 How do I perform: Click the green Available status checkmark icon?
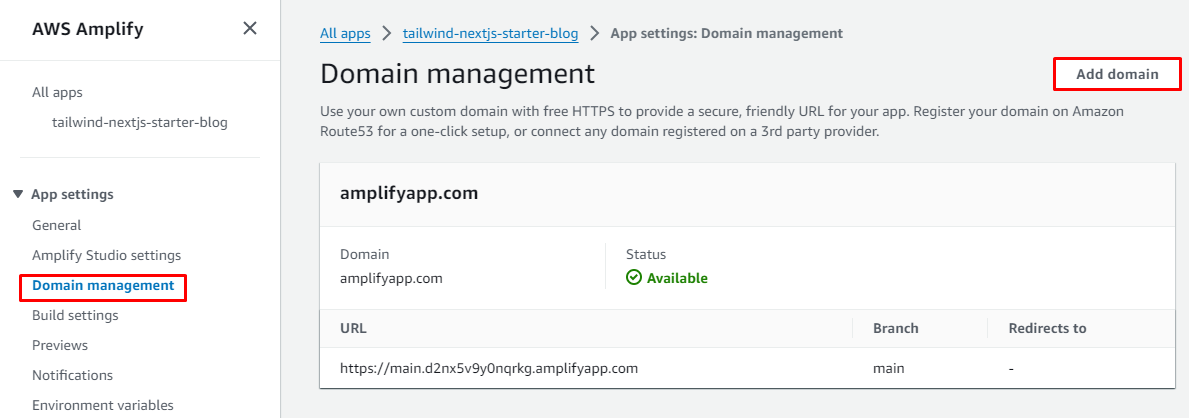(x=634, y=278)
